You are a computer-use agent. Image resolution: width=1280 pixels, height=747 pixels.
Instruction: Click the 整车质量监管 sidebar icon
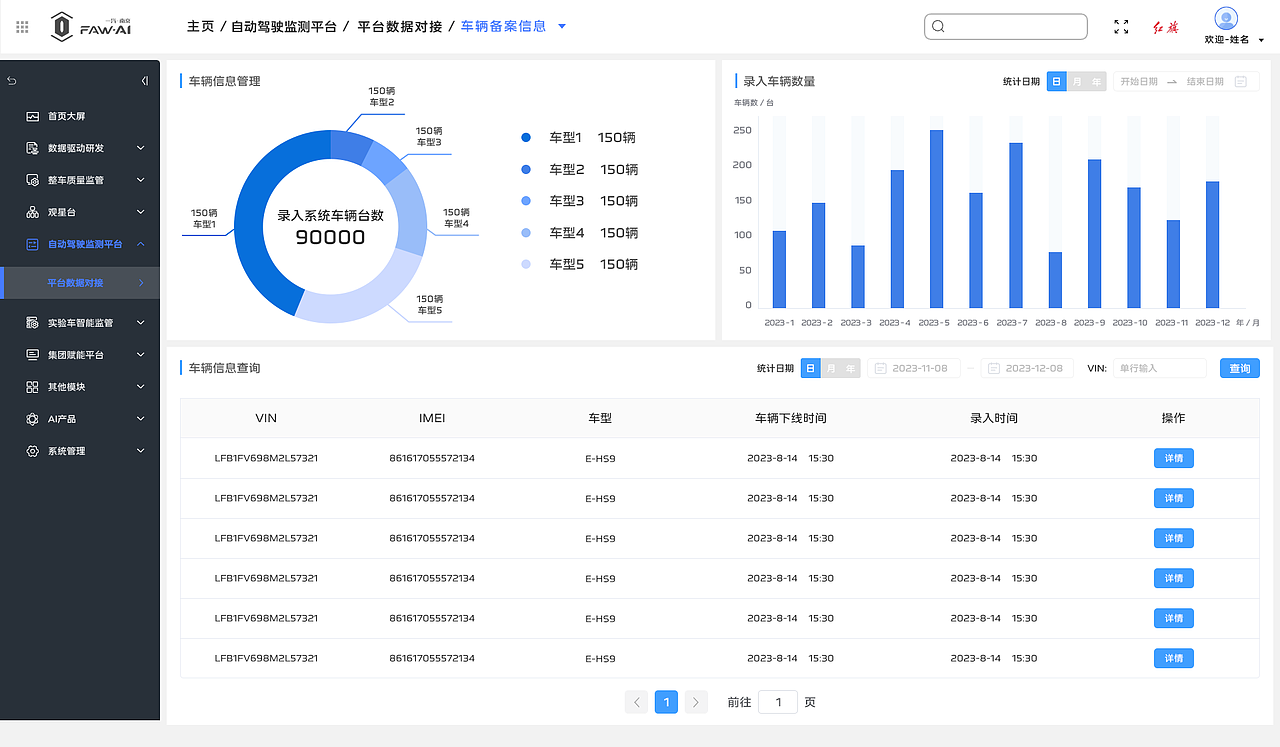click(x=34, y=179)
